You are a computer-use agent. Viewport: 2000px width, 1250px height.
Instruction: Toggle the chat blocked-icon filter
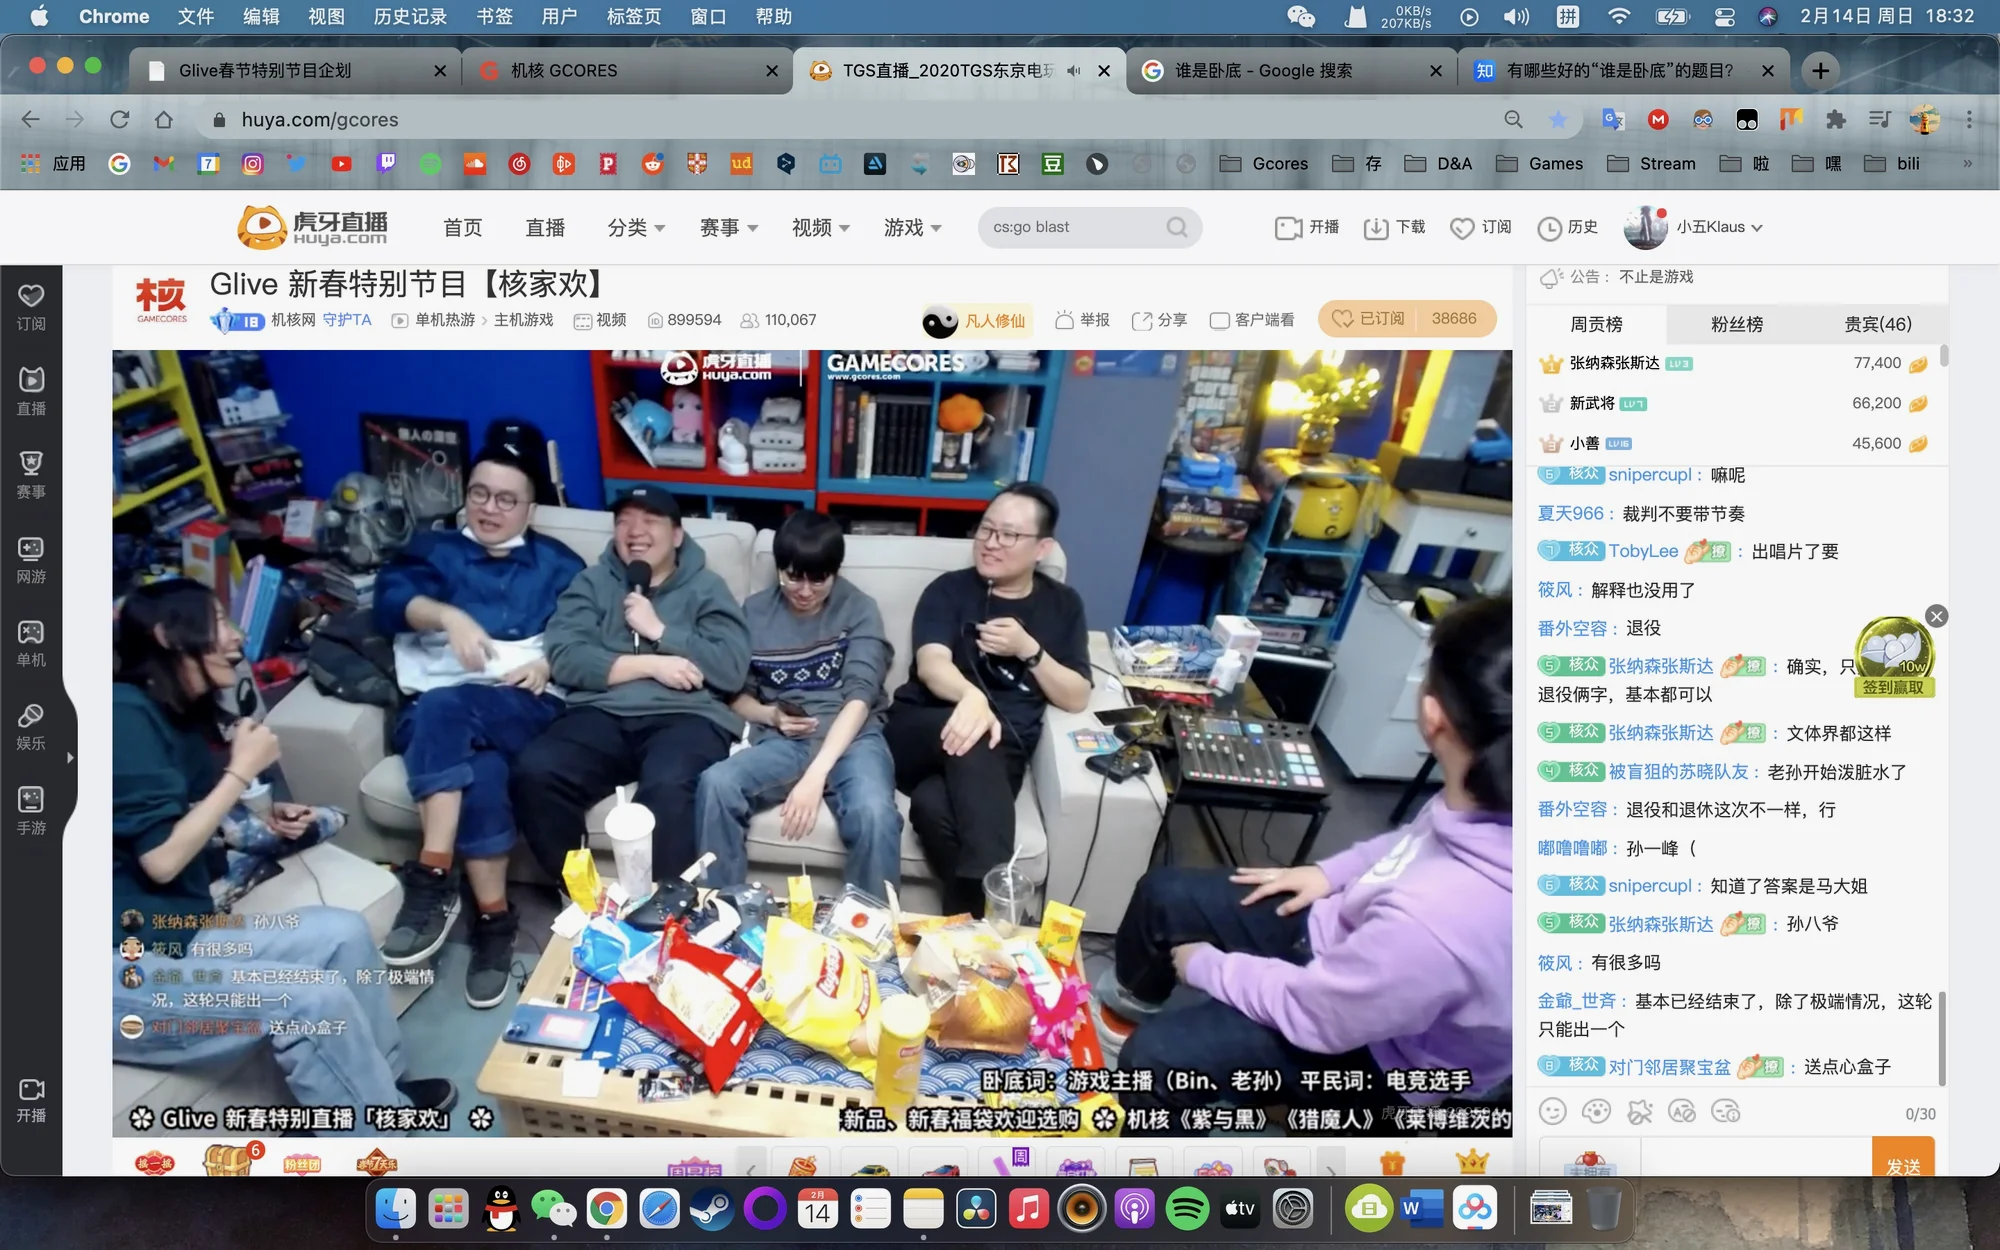[x=1639, y=1111]
